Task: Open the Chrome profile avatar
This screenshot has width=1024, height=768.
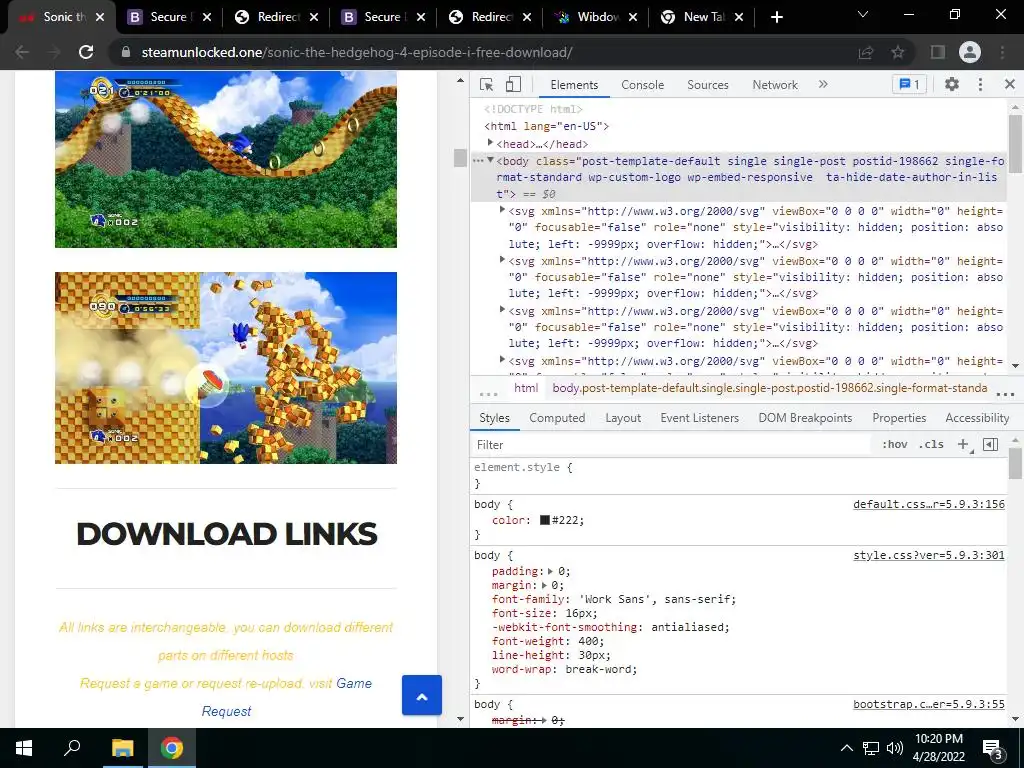Action: [970, 52]
